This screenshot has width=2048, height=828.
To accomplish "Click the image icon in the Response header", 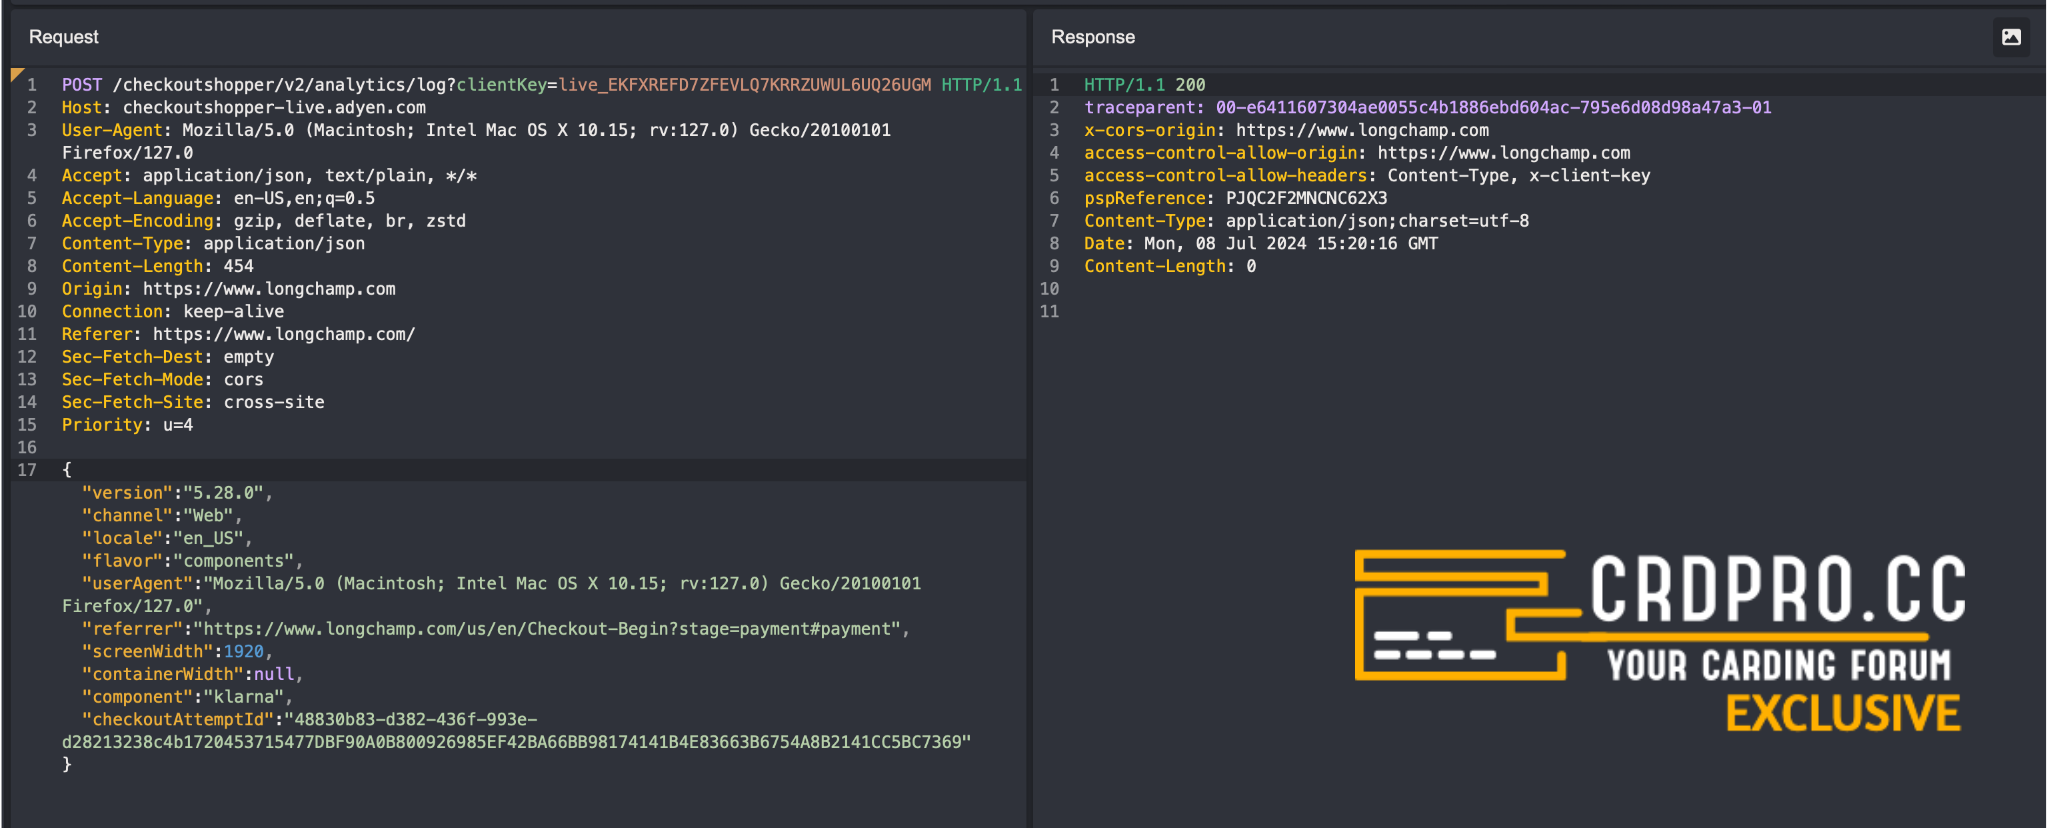I will (x=2011, y=37).
